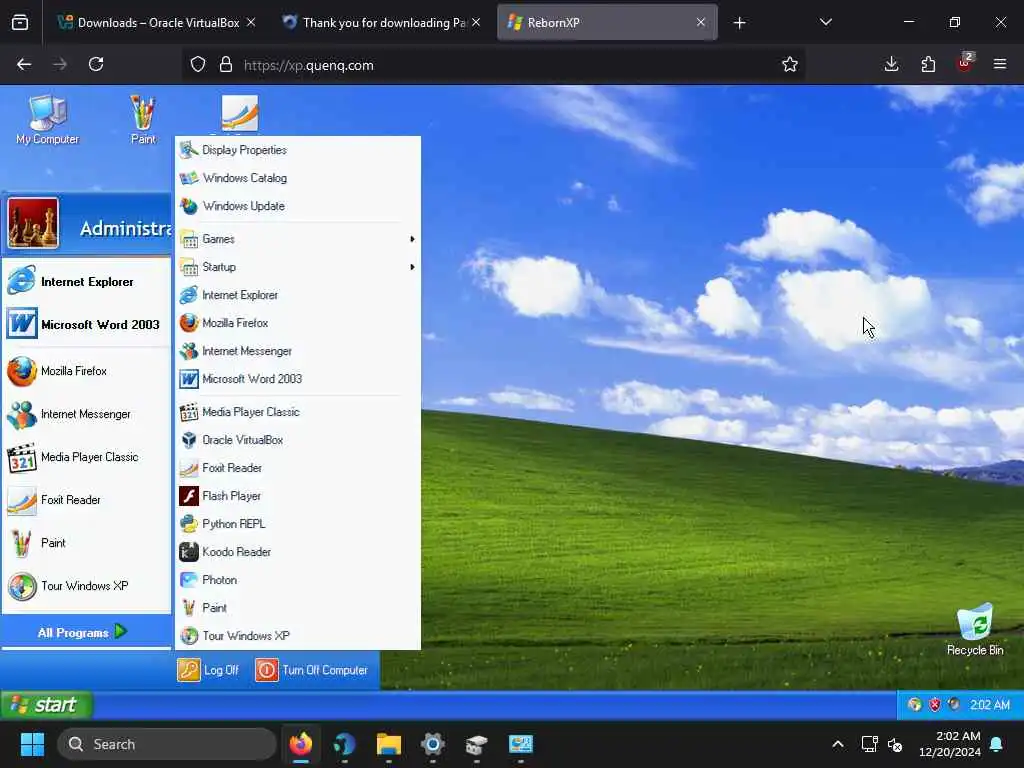Open the browser downloads panel
The width and height of the screenshot is (1024, 768).
click(x=891, y=64)
